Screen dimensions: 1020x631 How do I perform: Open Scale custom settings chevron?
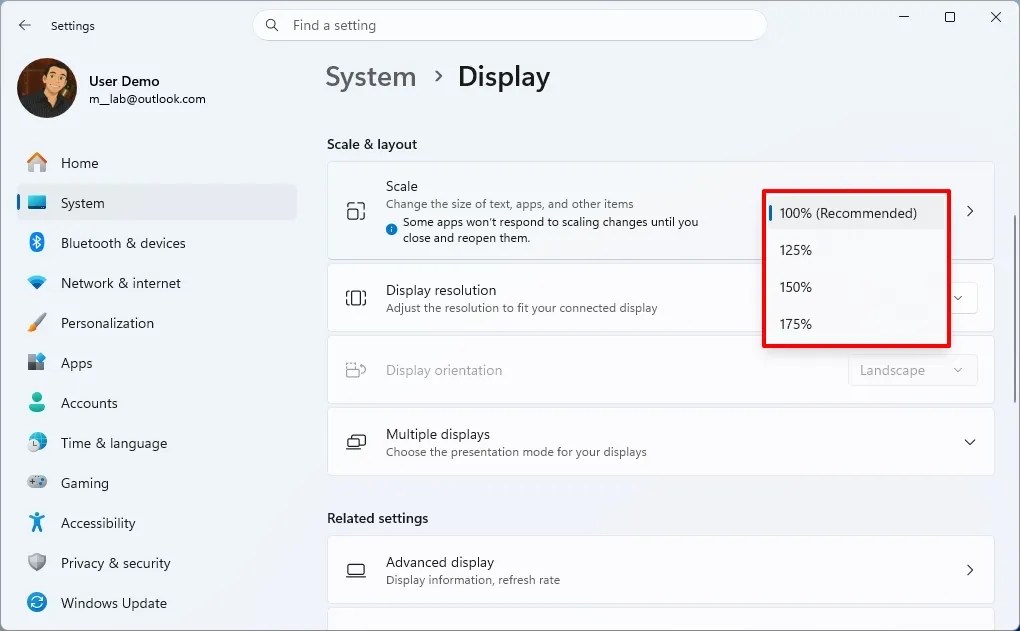coord(970,211)
